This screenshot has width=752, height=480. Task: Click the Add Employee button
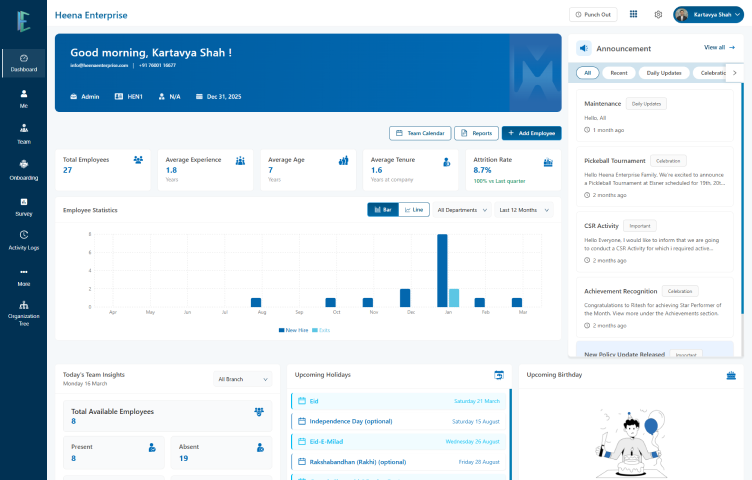532,133
